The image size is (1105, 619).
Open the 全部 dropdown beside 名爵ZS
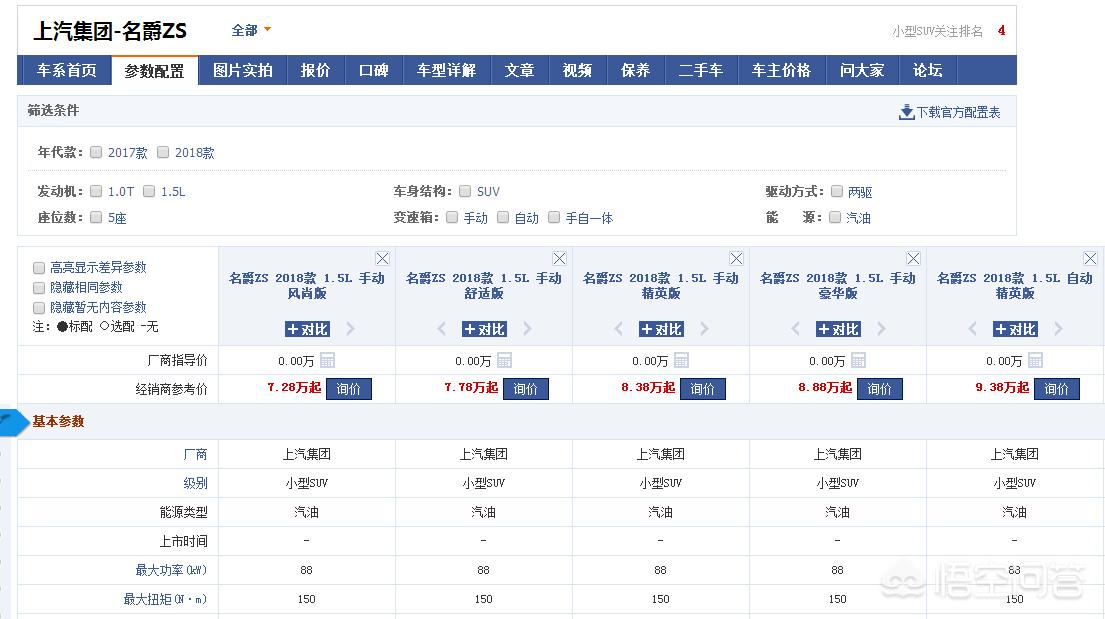point(252,30)
